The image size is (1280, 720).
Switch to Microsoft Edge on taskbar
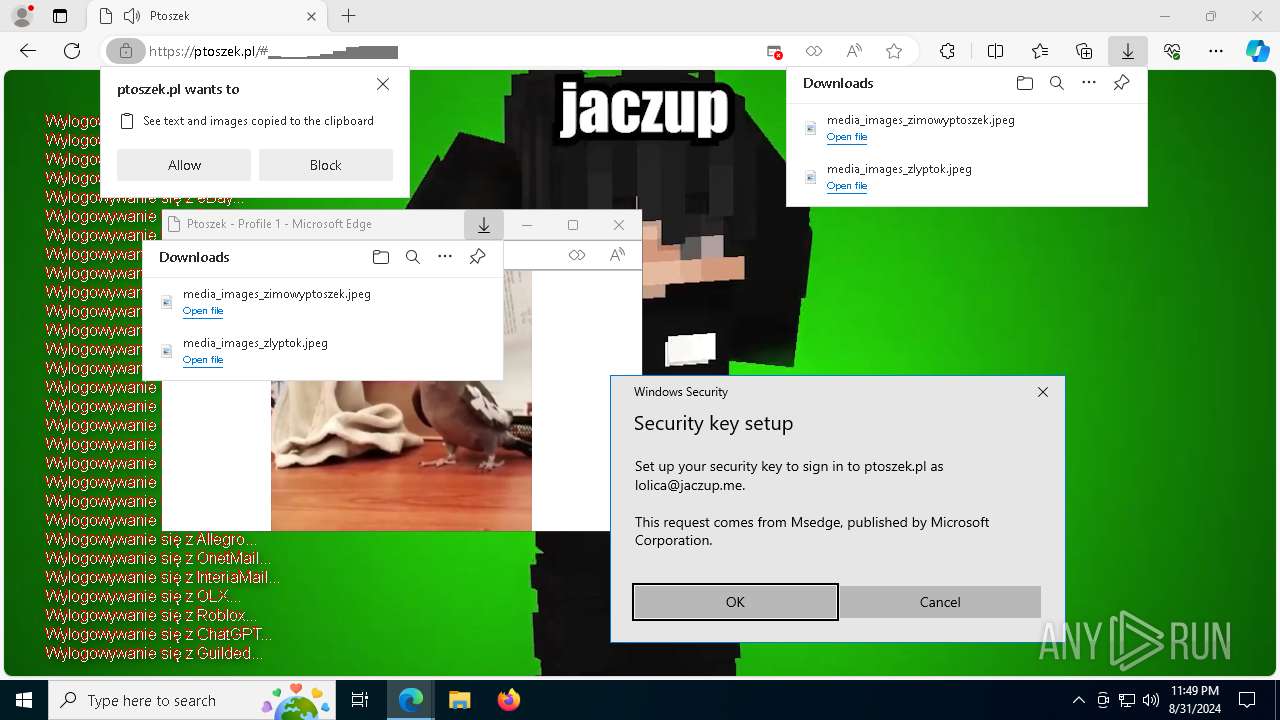click(411, 700)
